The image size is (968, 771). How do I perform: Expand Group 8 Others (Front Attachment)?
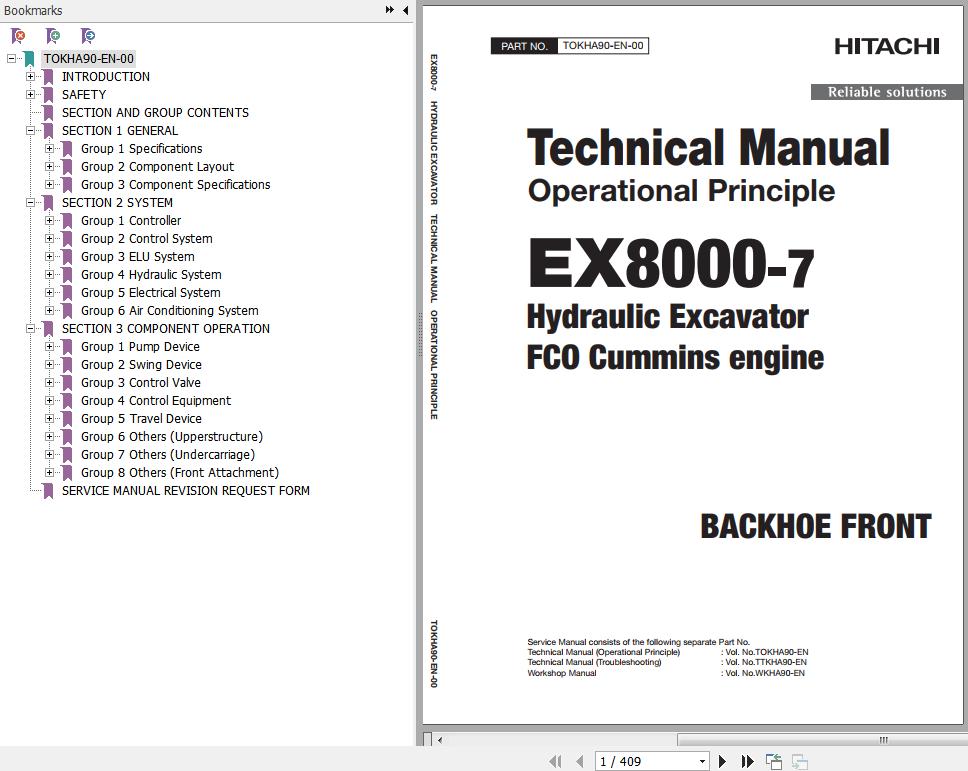(49, 473)
